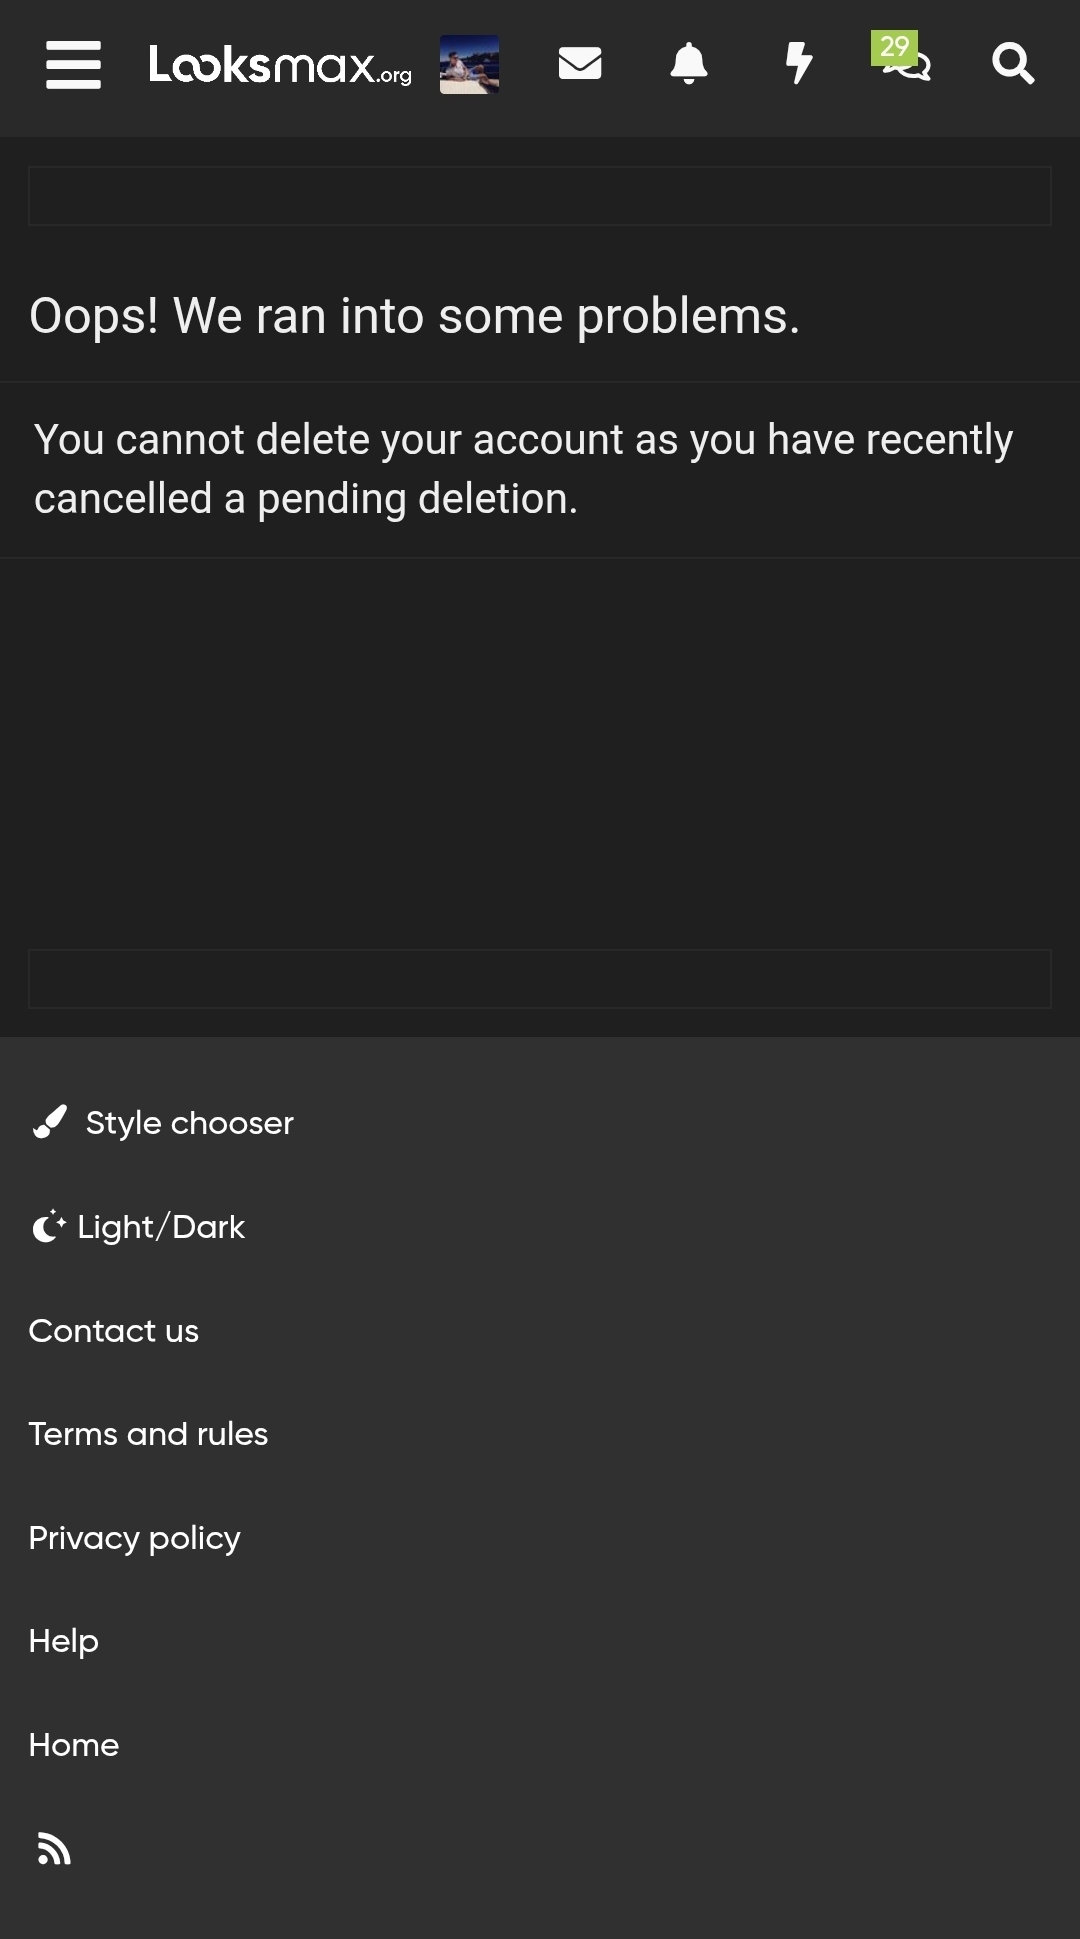Click the green 29 unread badge
The height and width of the screenshot is (1939, 1080).
coord(894,47)
